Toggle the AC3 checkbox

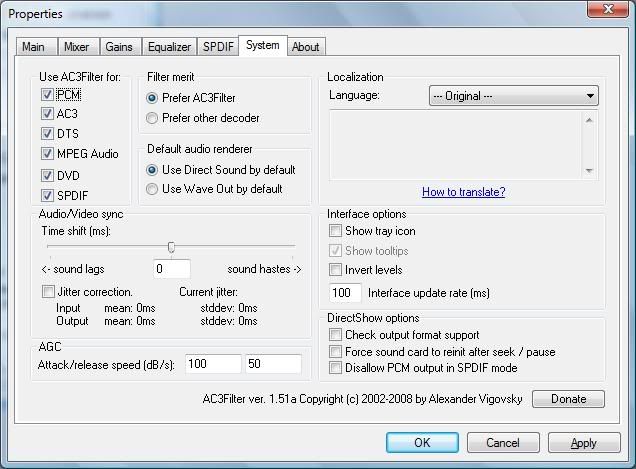[47, 113]
